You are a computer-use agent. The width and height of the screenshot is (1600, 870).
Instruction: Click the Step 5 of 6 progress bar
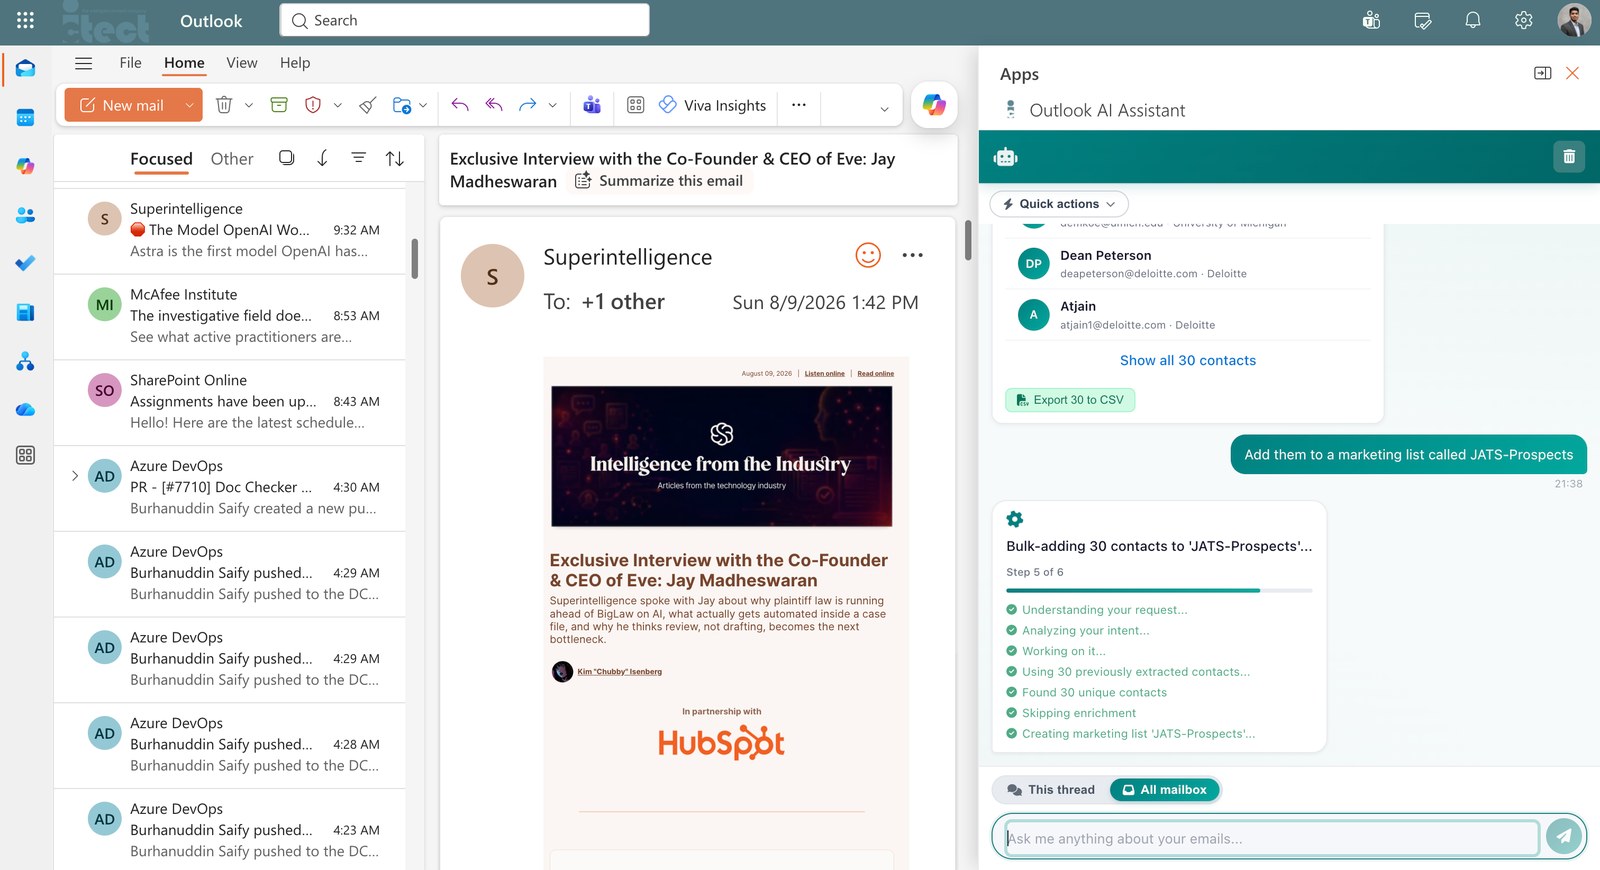(1159, 590)
